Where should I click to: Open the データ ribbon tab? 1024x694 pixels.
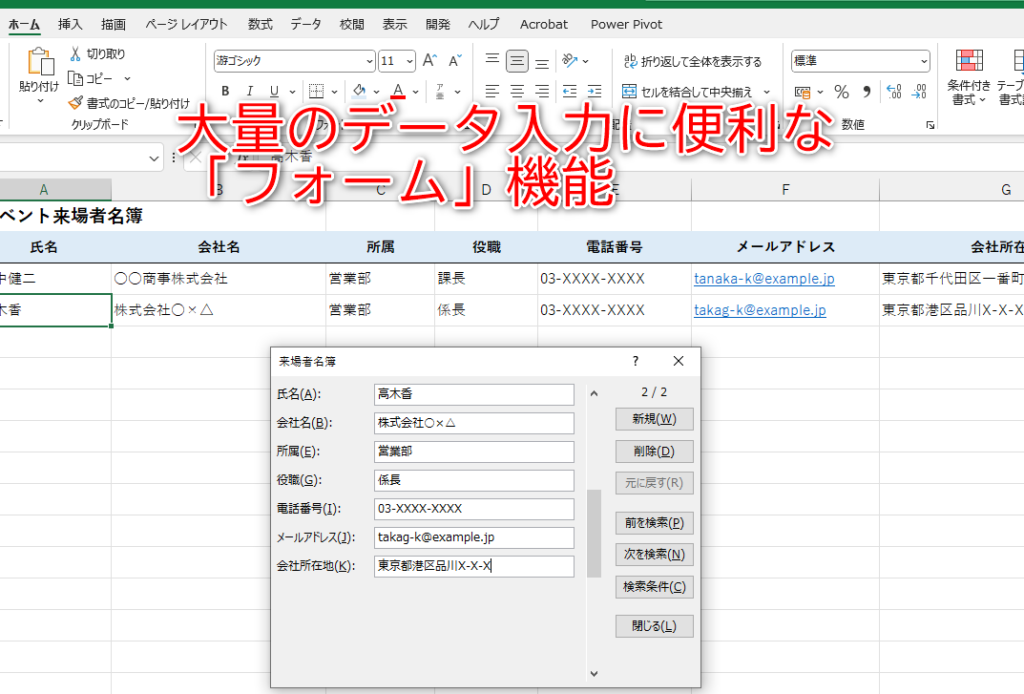click(306, 25)
